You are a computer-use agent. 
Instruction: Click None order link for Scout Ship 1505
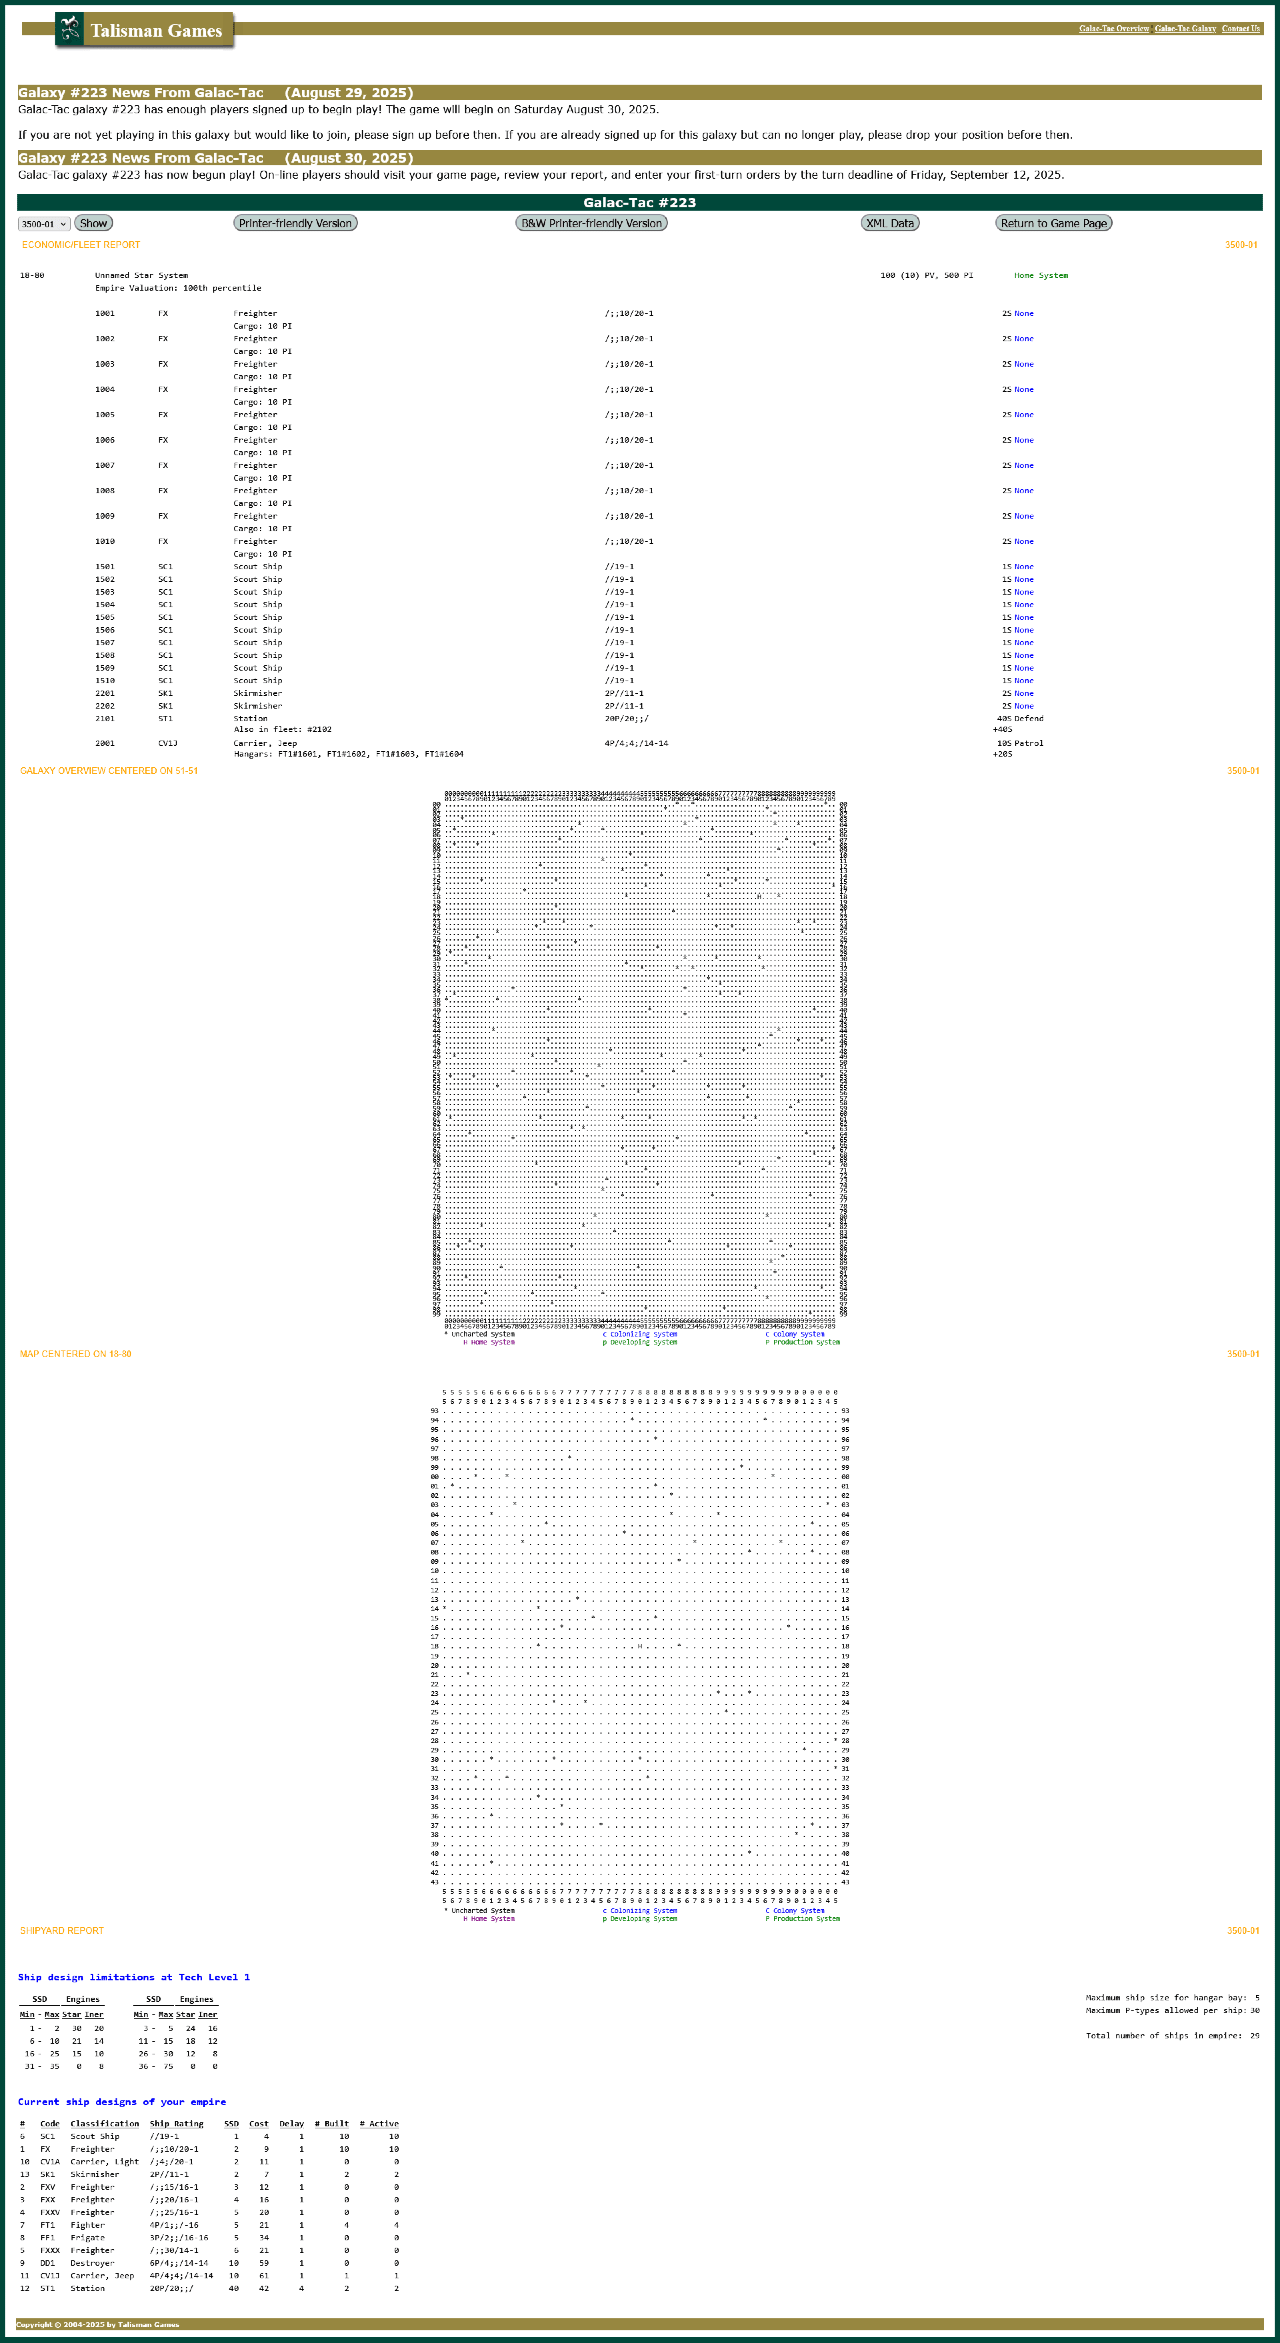tap(1024, 618)
